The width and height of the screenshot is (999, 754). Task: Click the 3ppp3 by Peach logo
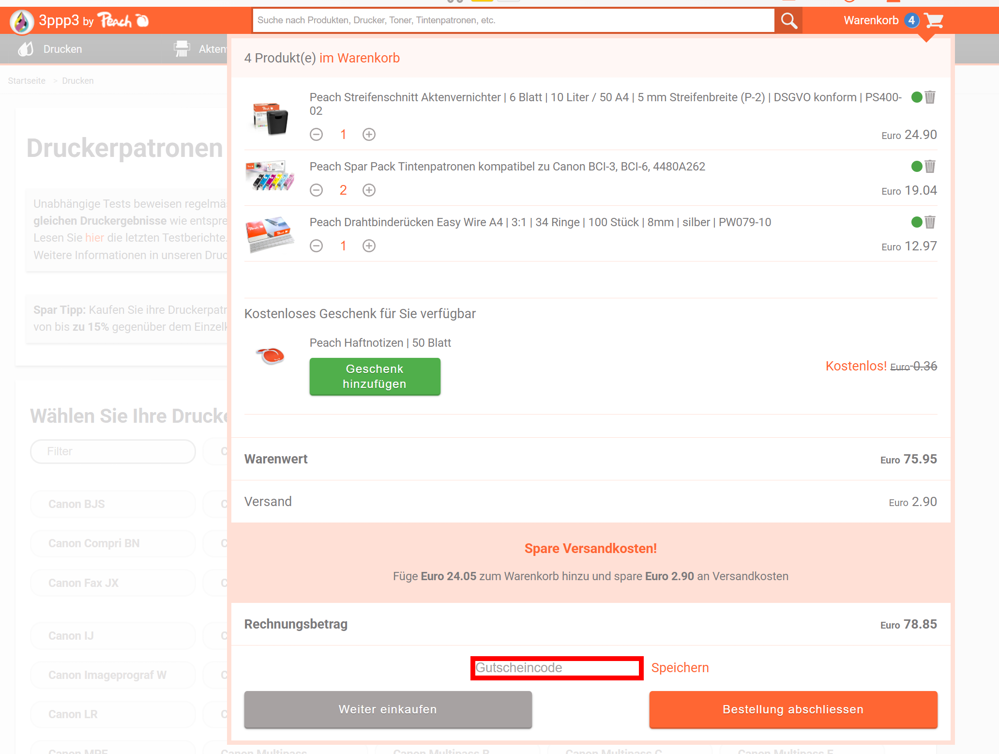pyautogui.click(x=79, y=21)
